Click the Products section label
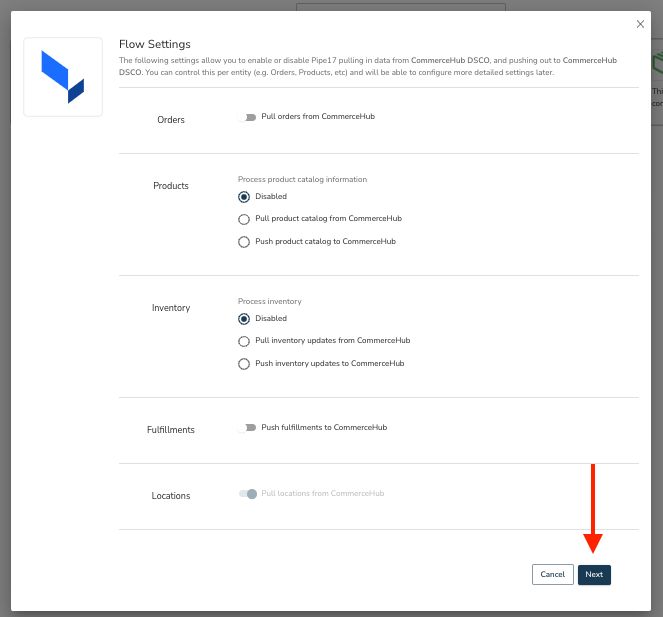Screen dimensions: 663x617 click(x=171, y=186)
